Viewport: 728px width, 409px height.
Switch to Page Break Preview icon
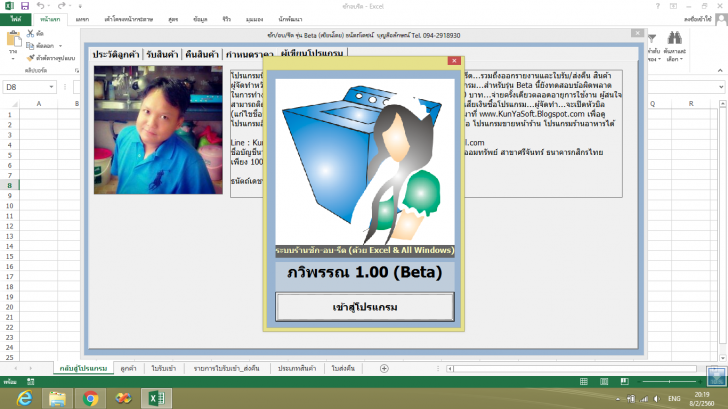click(624, 382)
